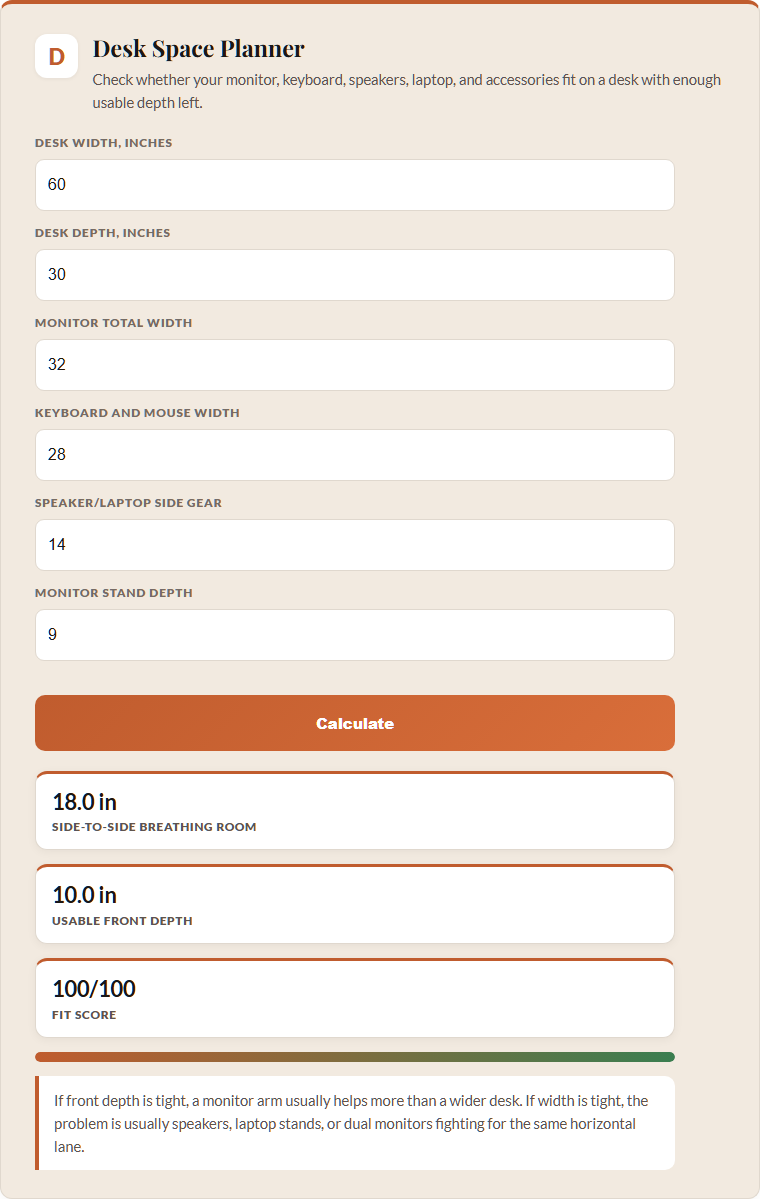The image size is (760, 1200).
Task: Click the Monitor Stand Depth field showing 9
Action: [355, 635]
